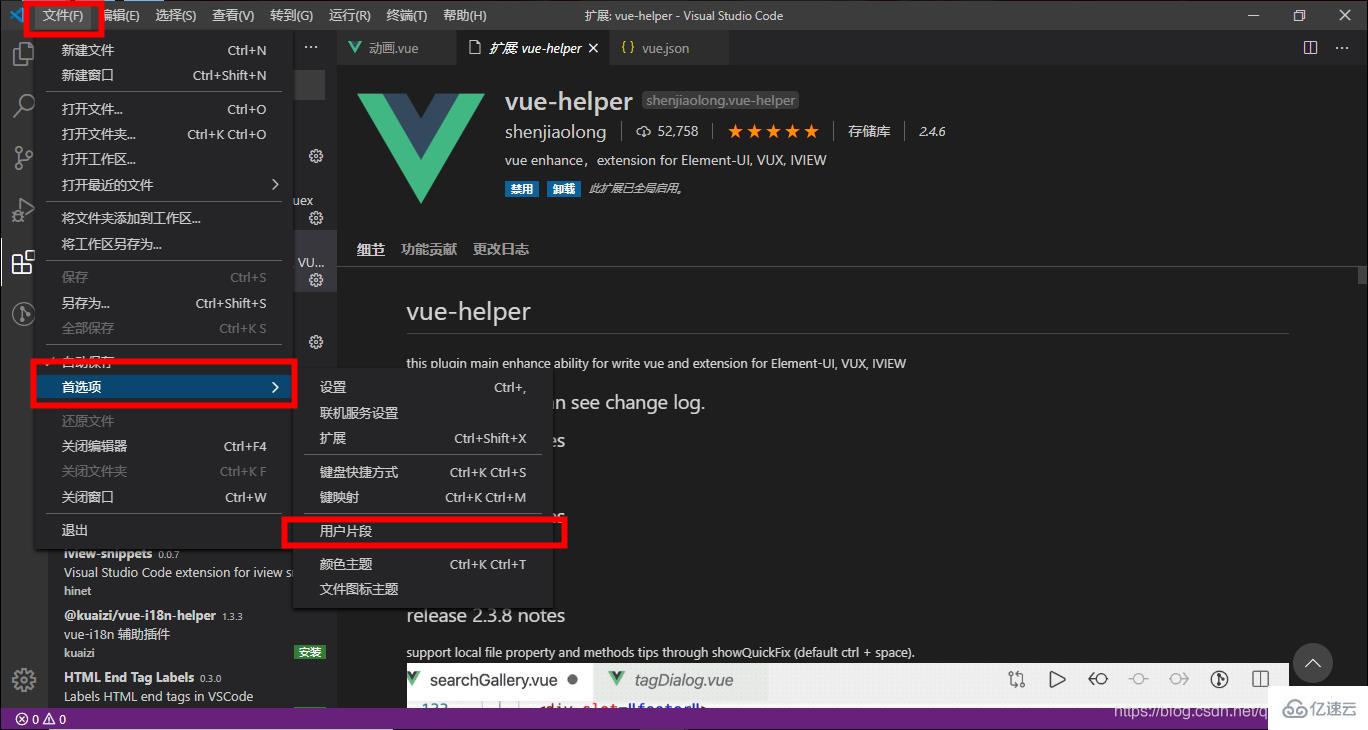1368x730 pixels.
Task: Click the five-star rating of vue-helper
Action: pyautogui.click(x=773, y=131)
